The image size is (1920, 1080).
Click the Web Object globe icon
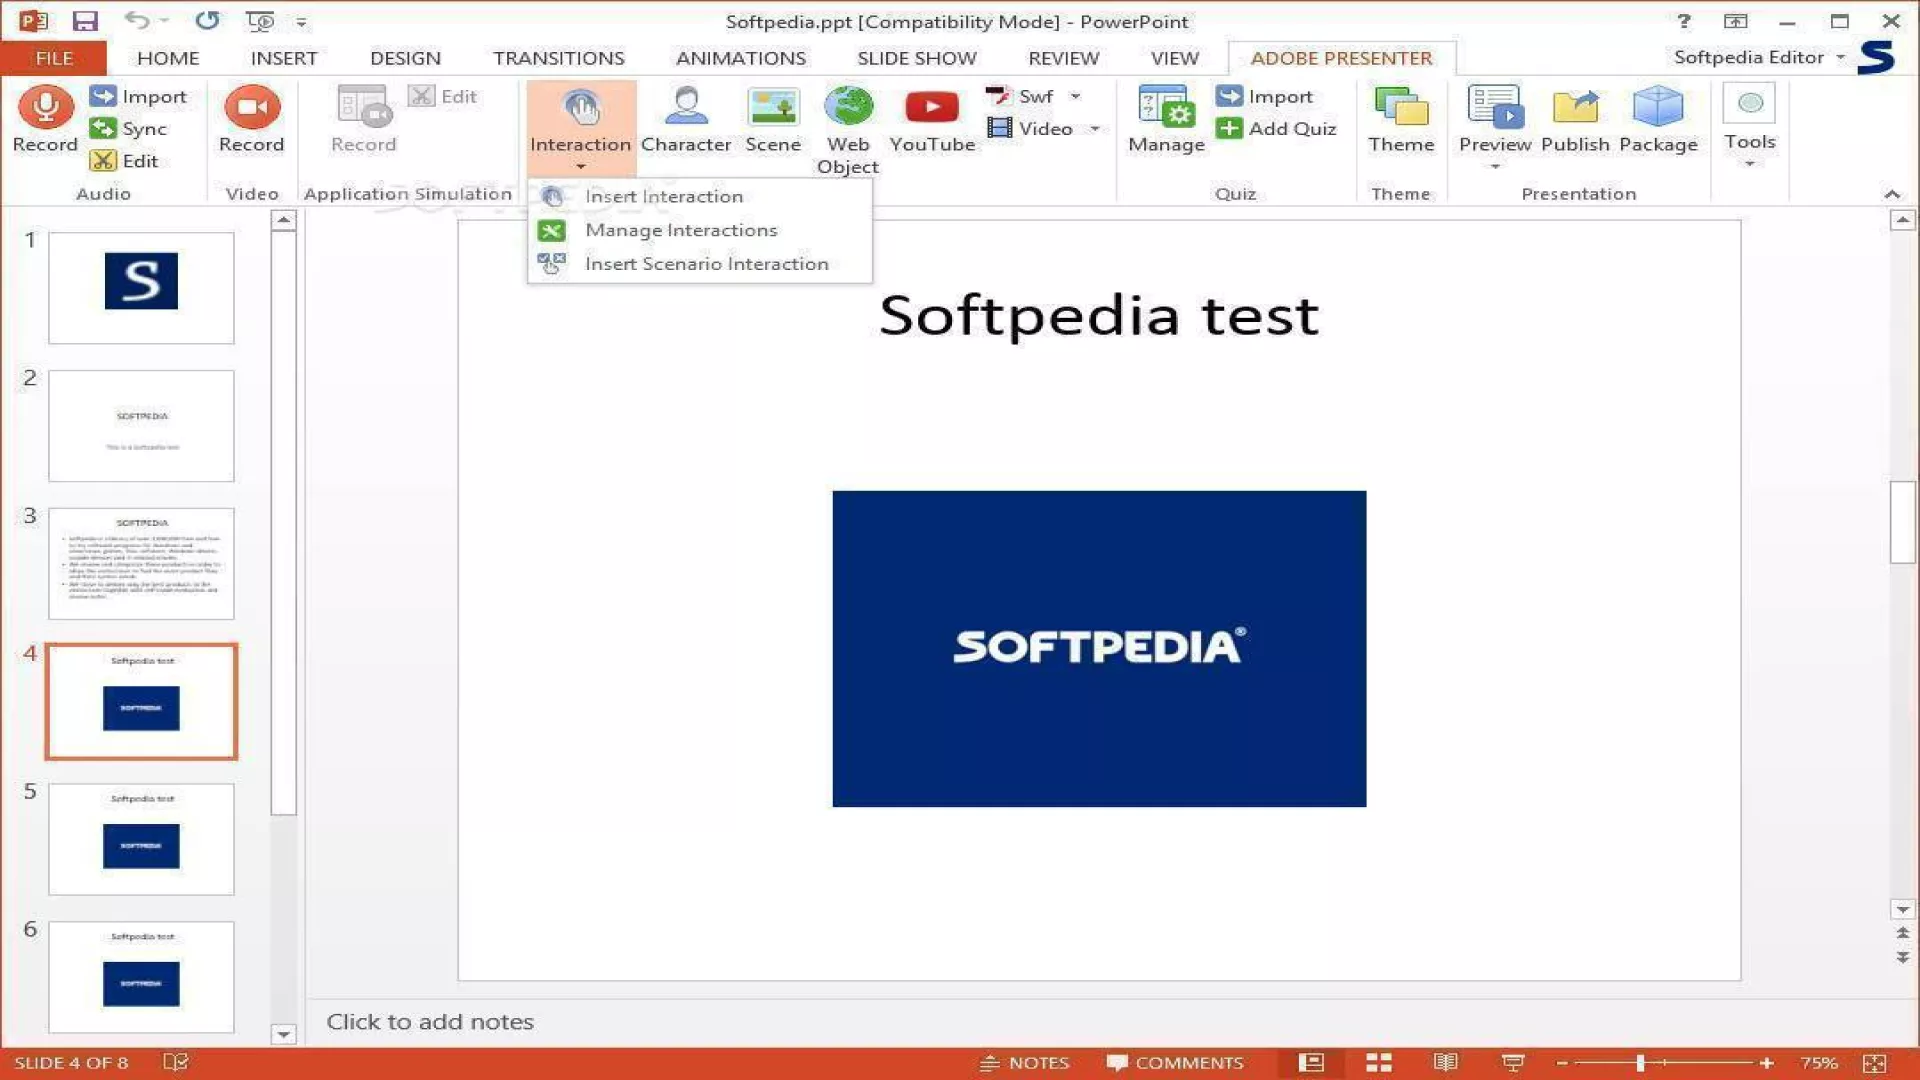coord(847,108)
